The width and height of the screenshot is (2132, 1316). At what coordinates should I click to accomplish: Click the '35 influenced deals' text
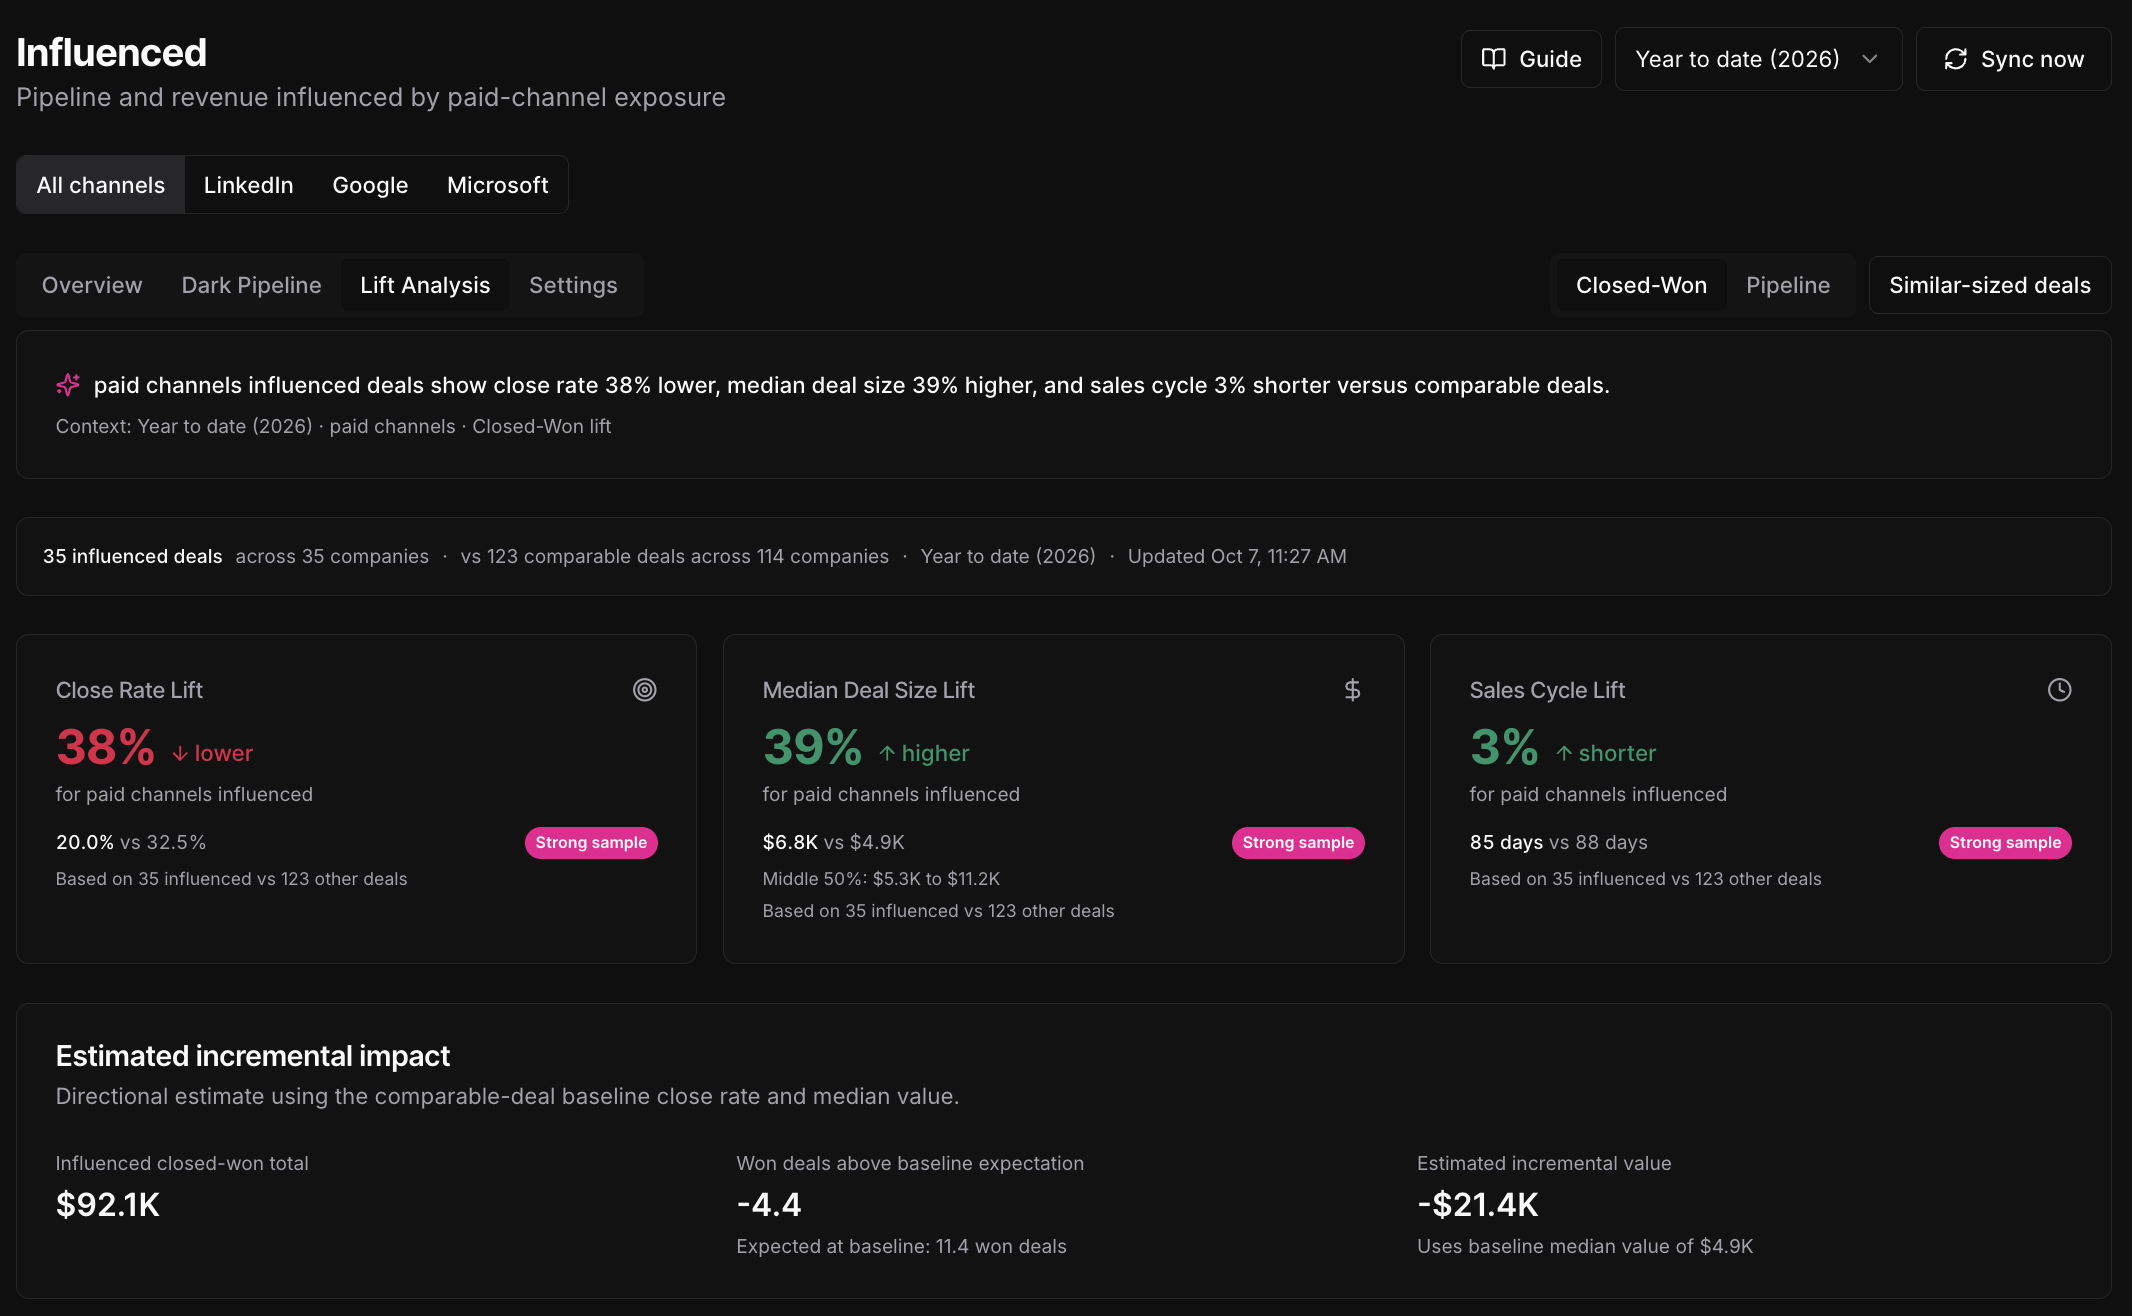pyautogui.click(x=132, y=556)
